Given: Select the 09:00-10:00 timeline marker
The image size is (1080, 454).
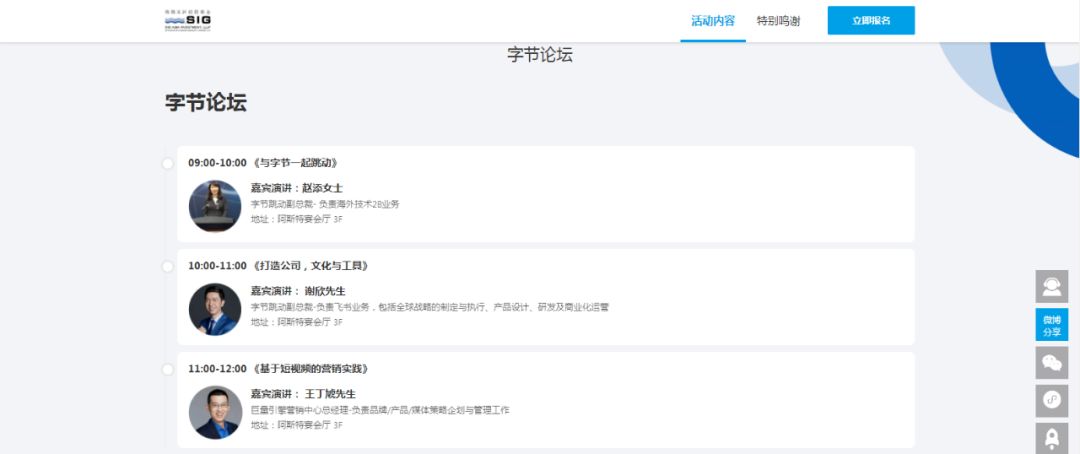Looking at the screenshot, I should 167,163.
